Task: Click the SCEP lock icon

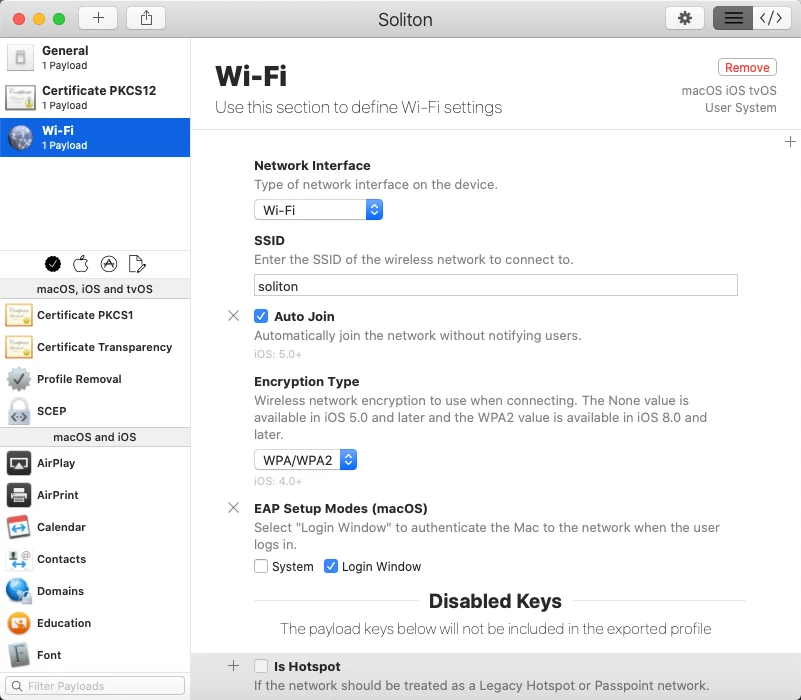Action: coord(19,411)
